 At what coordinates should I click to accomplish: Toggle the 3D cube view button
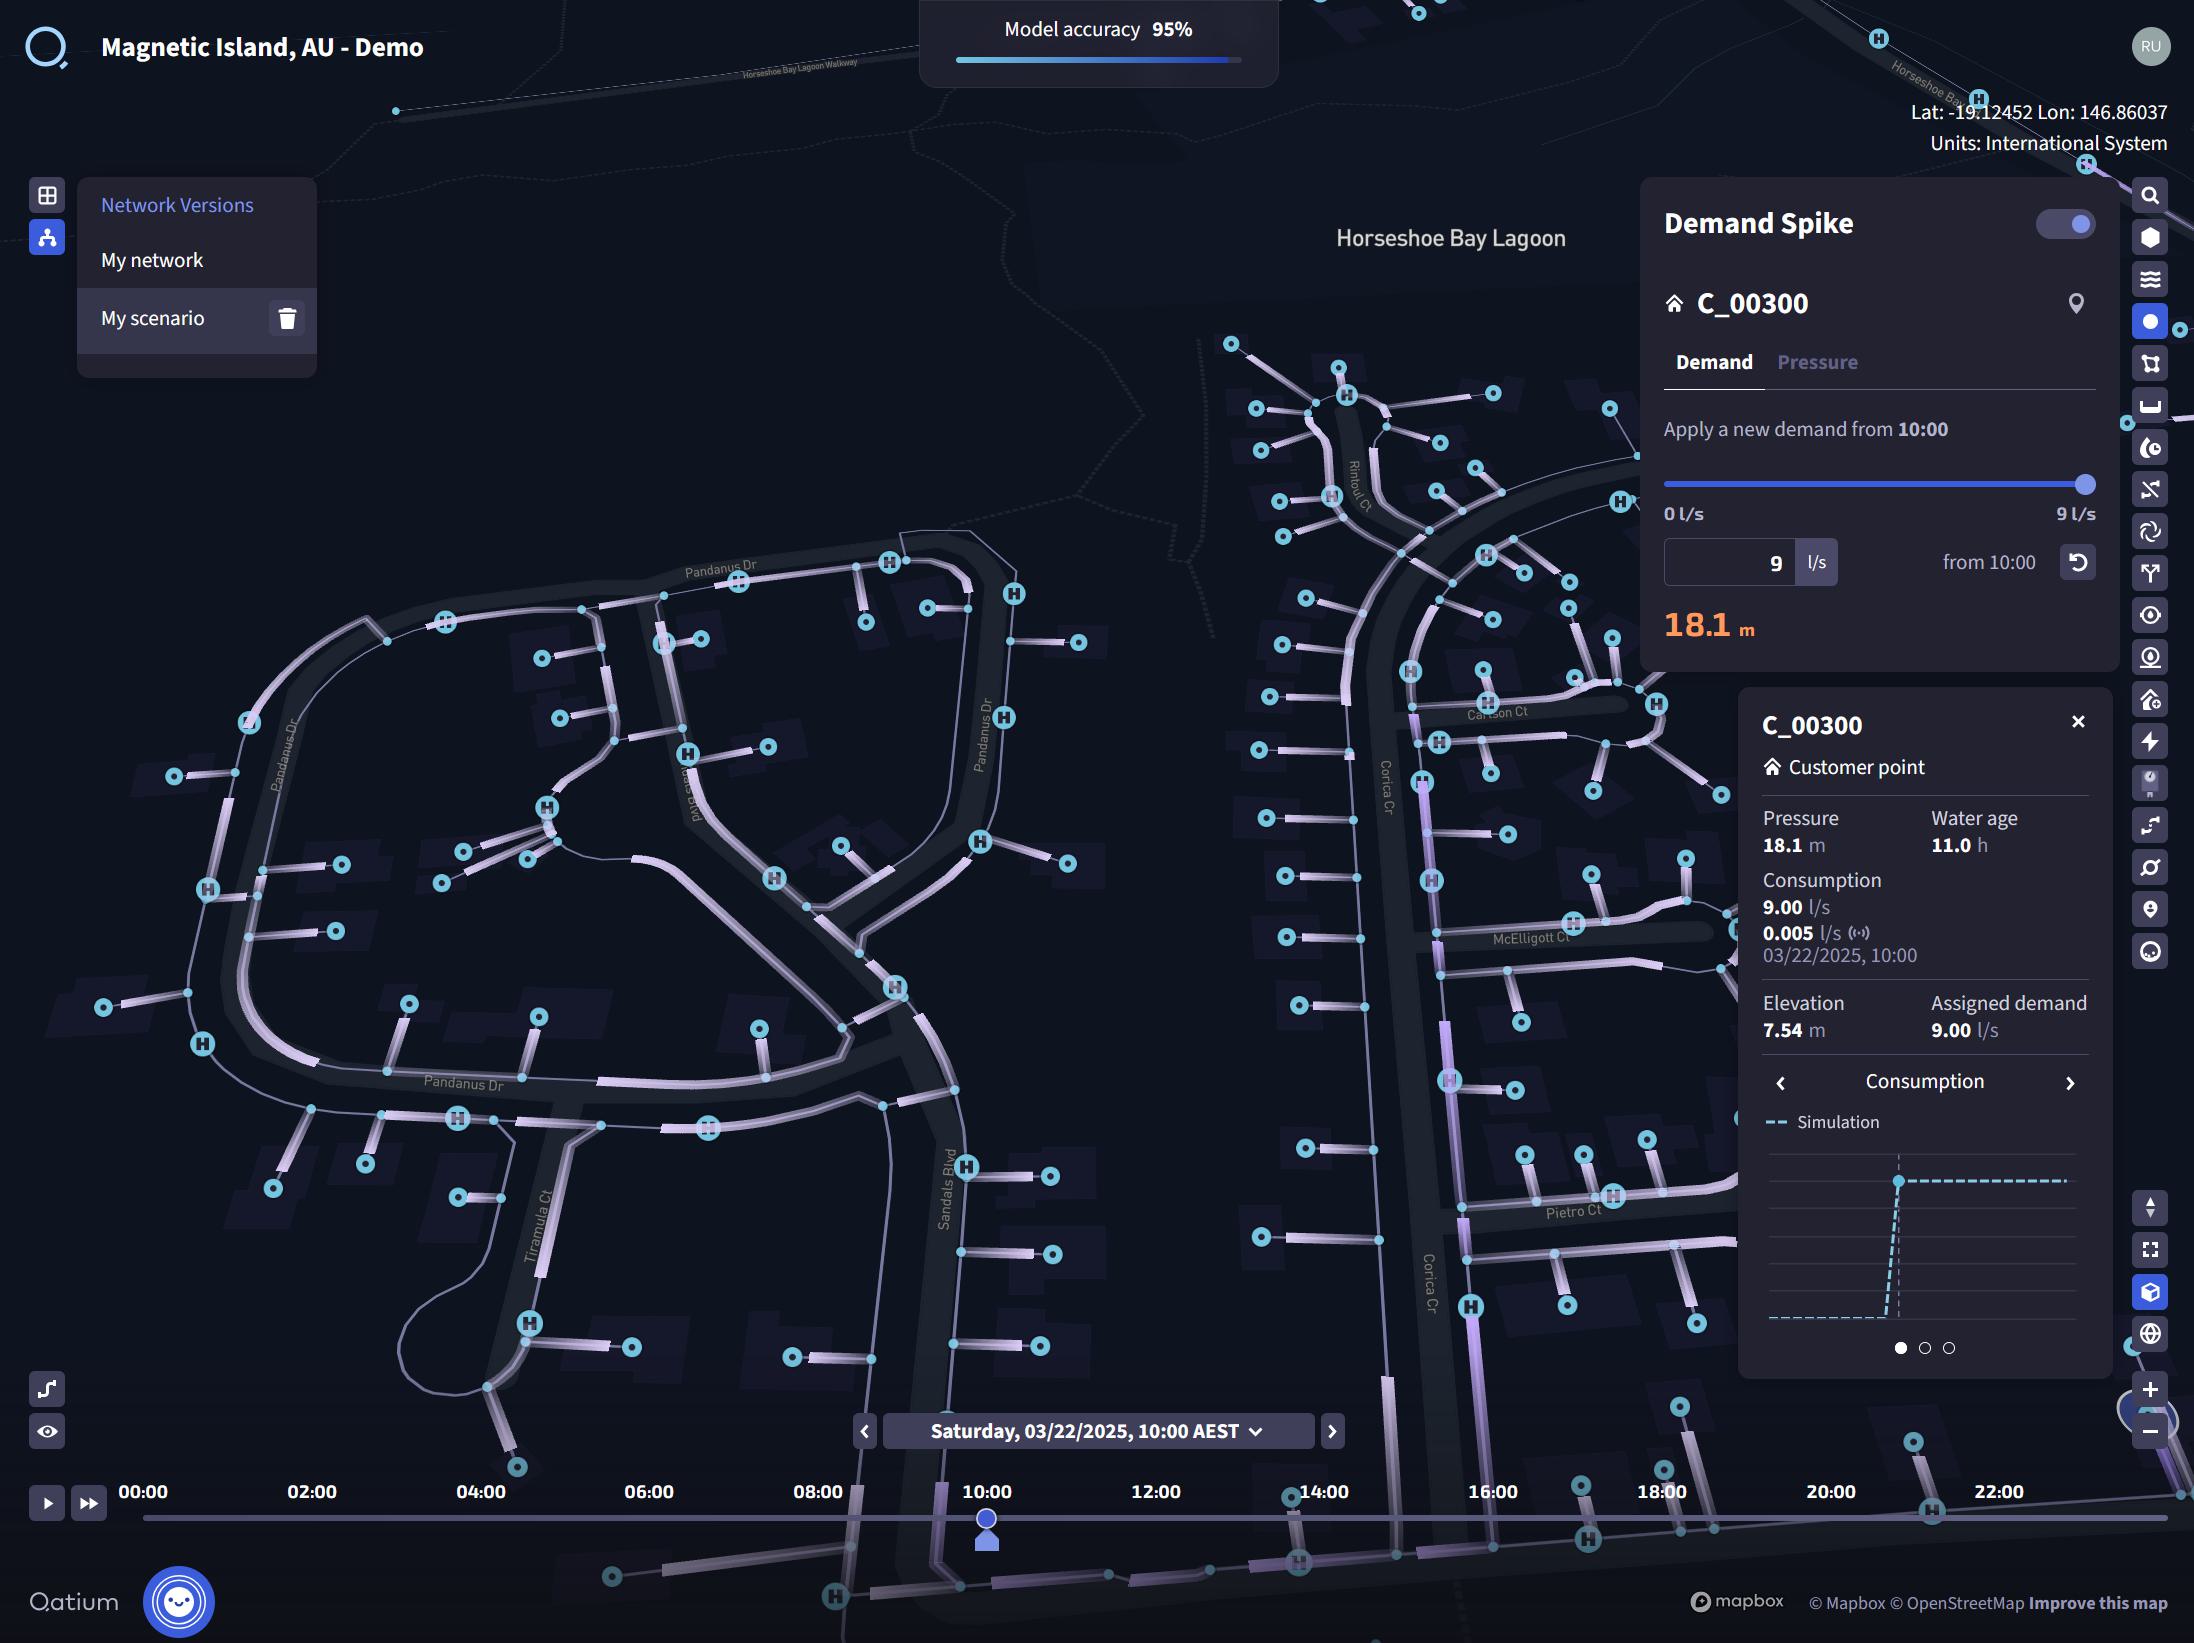pyautogui.click(x=2150, y=1292)
